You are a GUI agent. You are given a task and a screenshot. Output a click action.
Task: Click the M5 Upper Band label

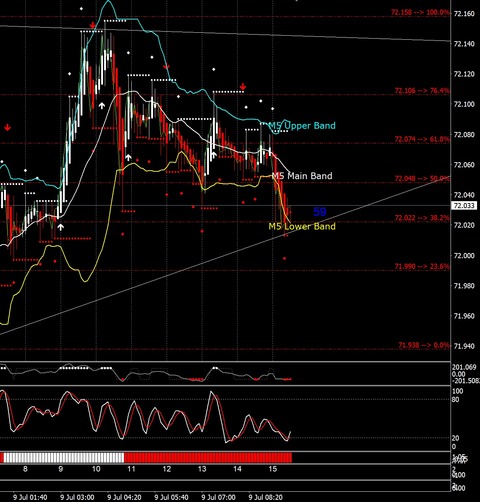pyautogui.click(x=302, y=126)
